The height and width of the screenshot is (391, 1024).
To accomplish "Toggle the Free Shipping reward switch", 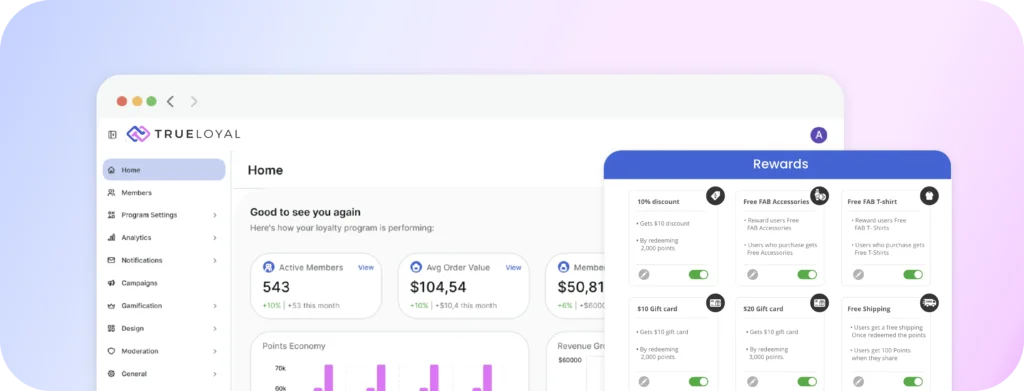I will 913,382.
